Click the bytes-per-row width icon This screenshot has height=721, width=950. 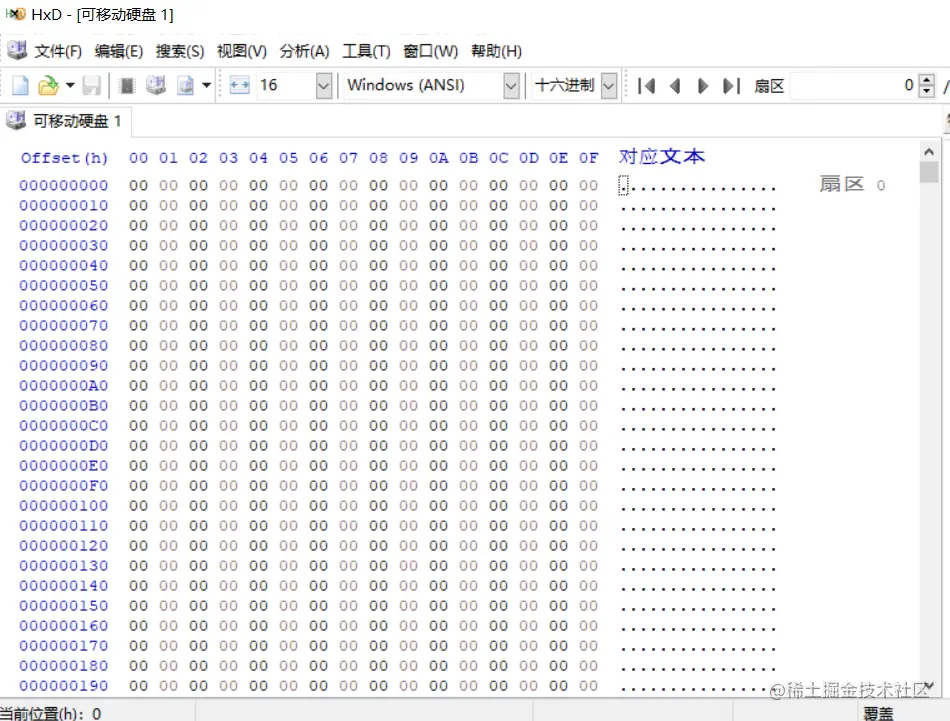click(239, 85)
